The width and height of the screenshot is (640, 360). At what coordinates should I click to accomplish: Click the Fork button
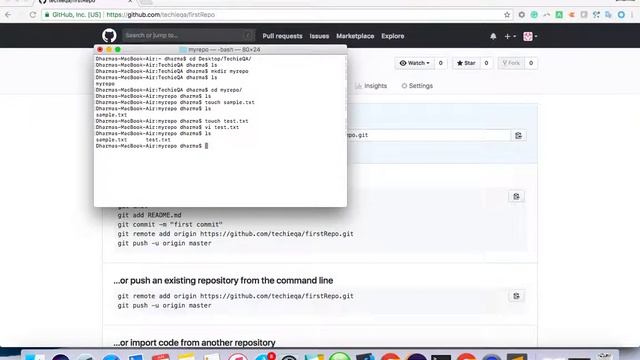pos(511,63)
